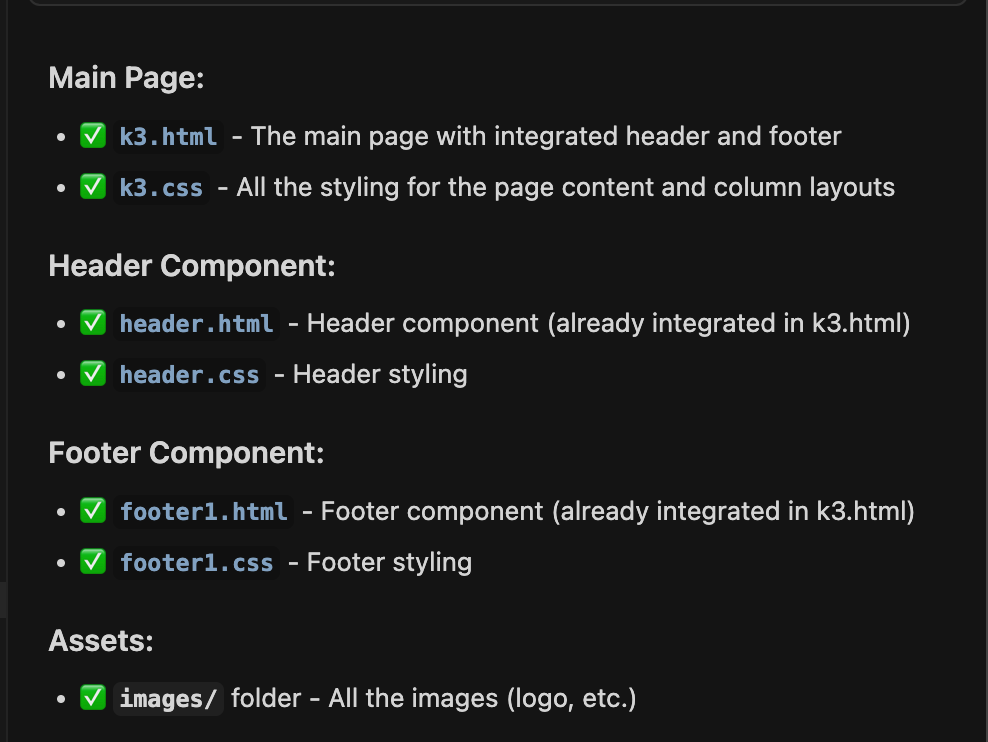The width and height of the screenshot is (988, 742).
Task: Click the green checkmark before footer1.css
Action: [93, 562]
